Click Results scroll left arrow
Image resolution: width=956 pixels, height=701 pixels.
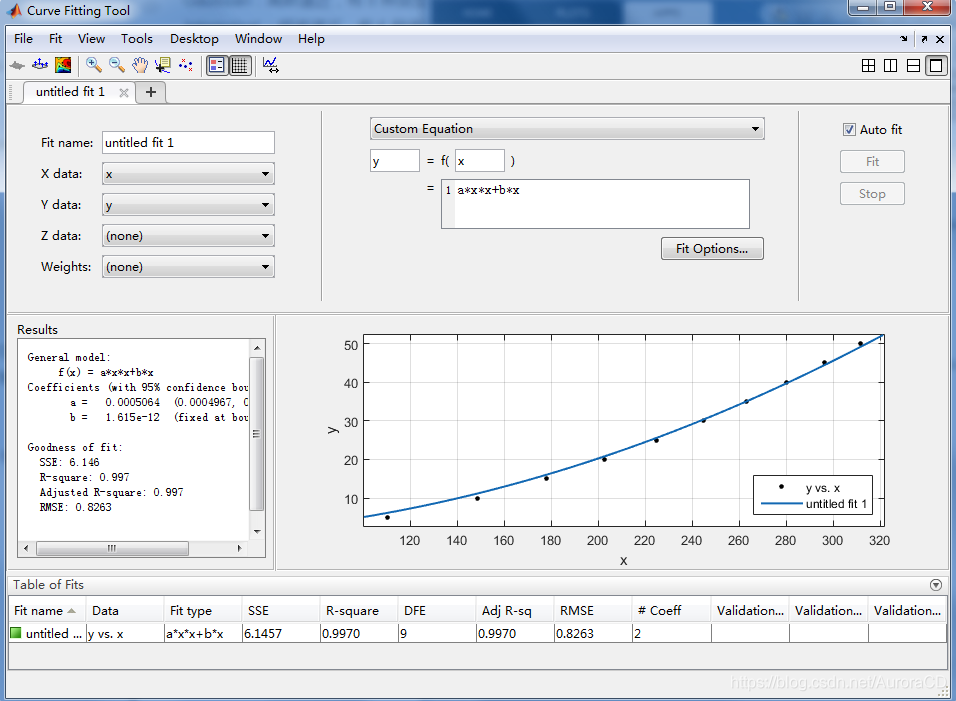click(x=26, y=549)
